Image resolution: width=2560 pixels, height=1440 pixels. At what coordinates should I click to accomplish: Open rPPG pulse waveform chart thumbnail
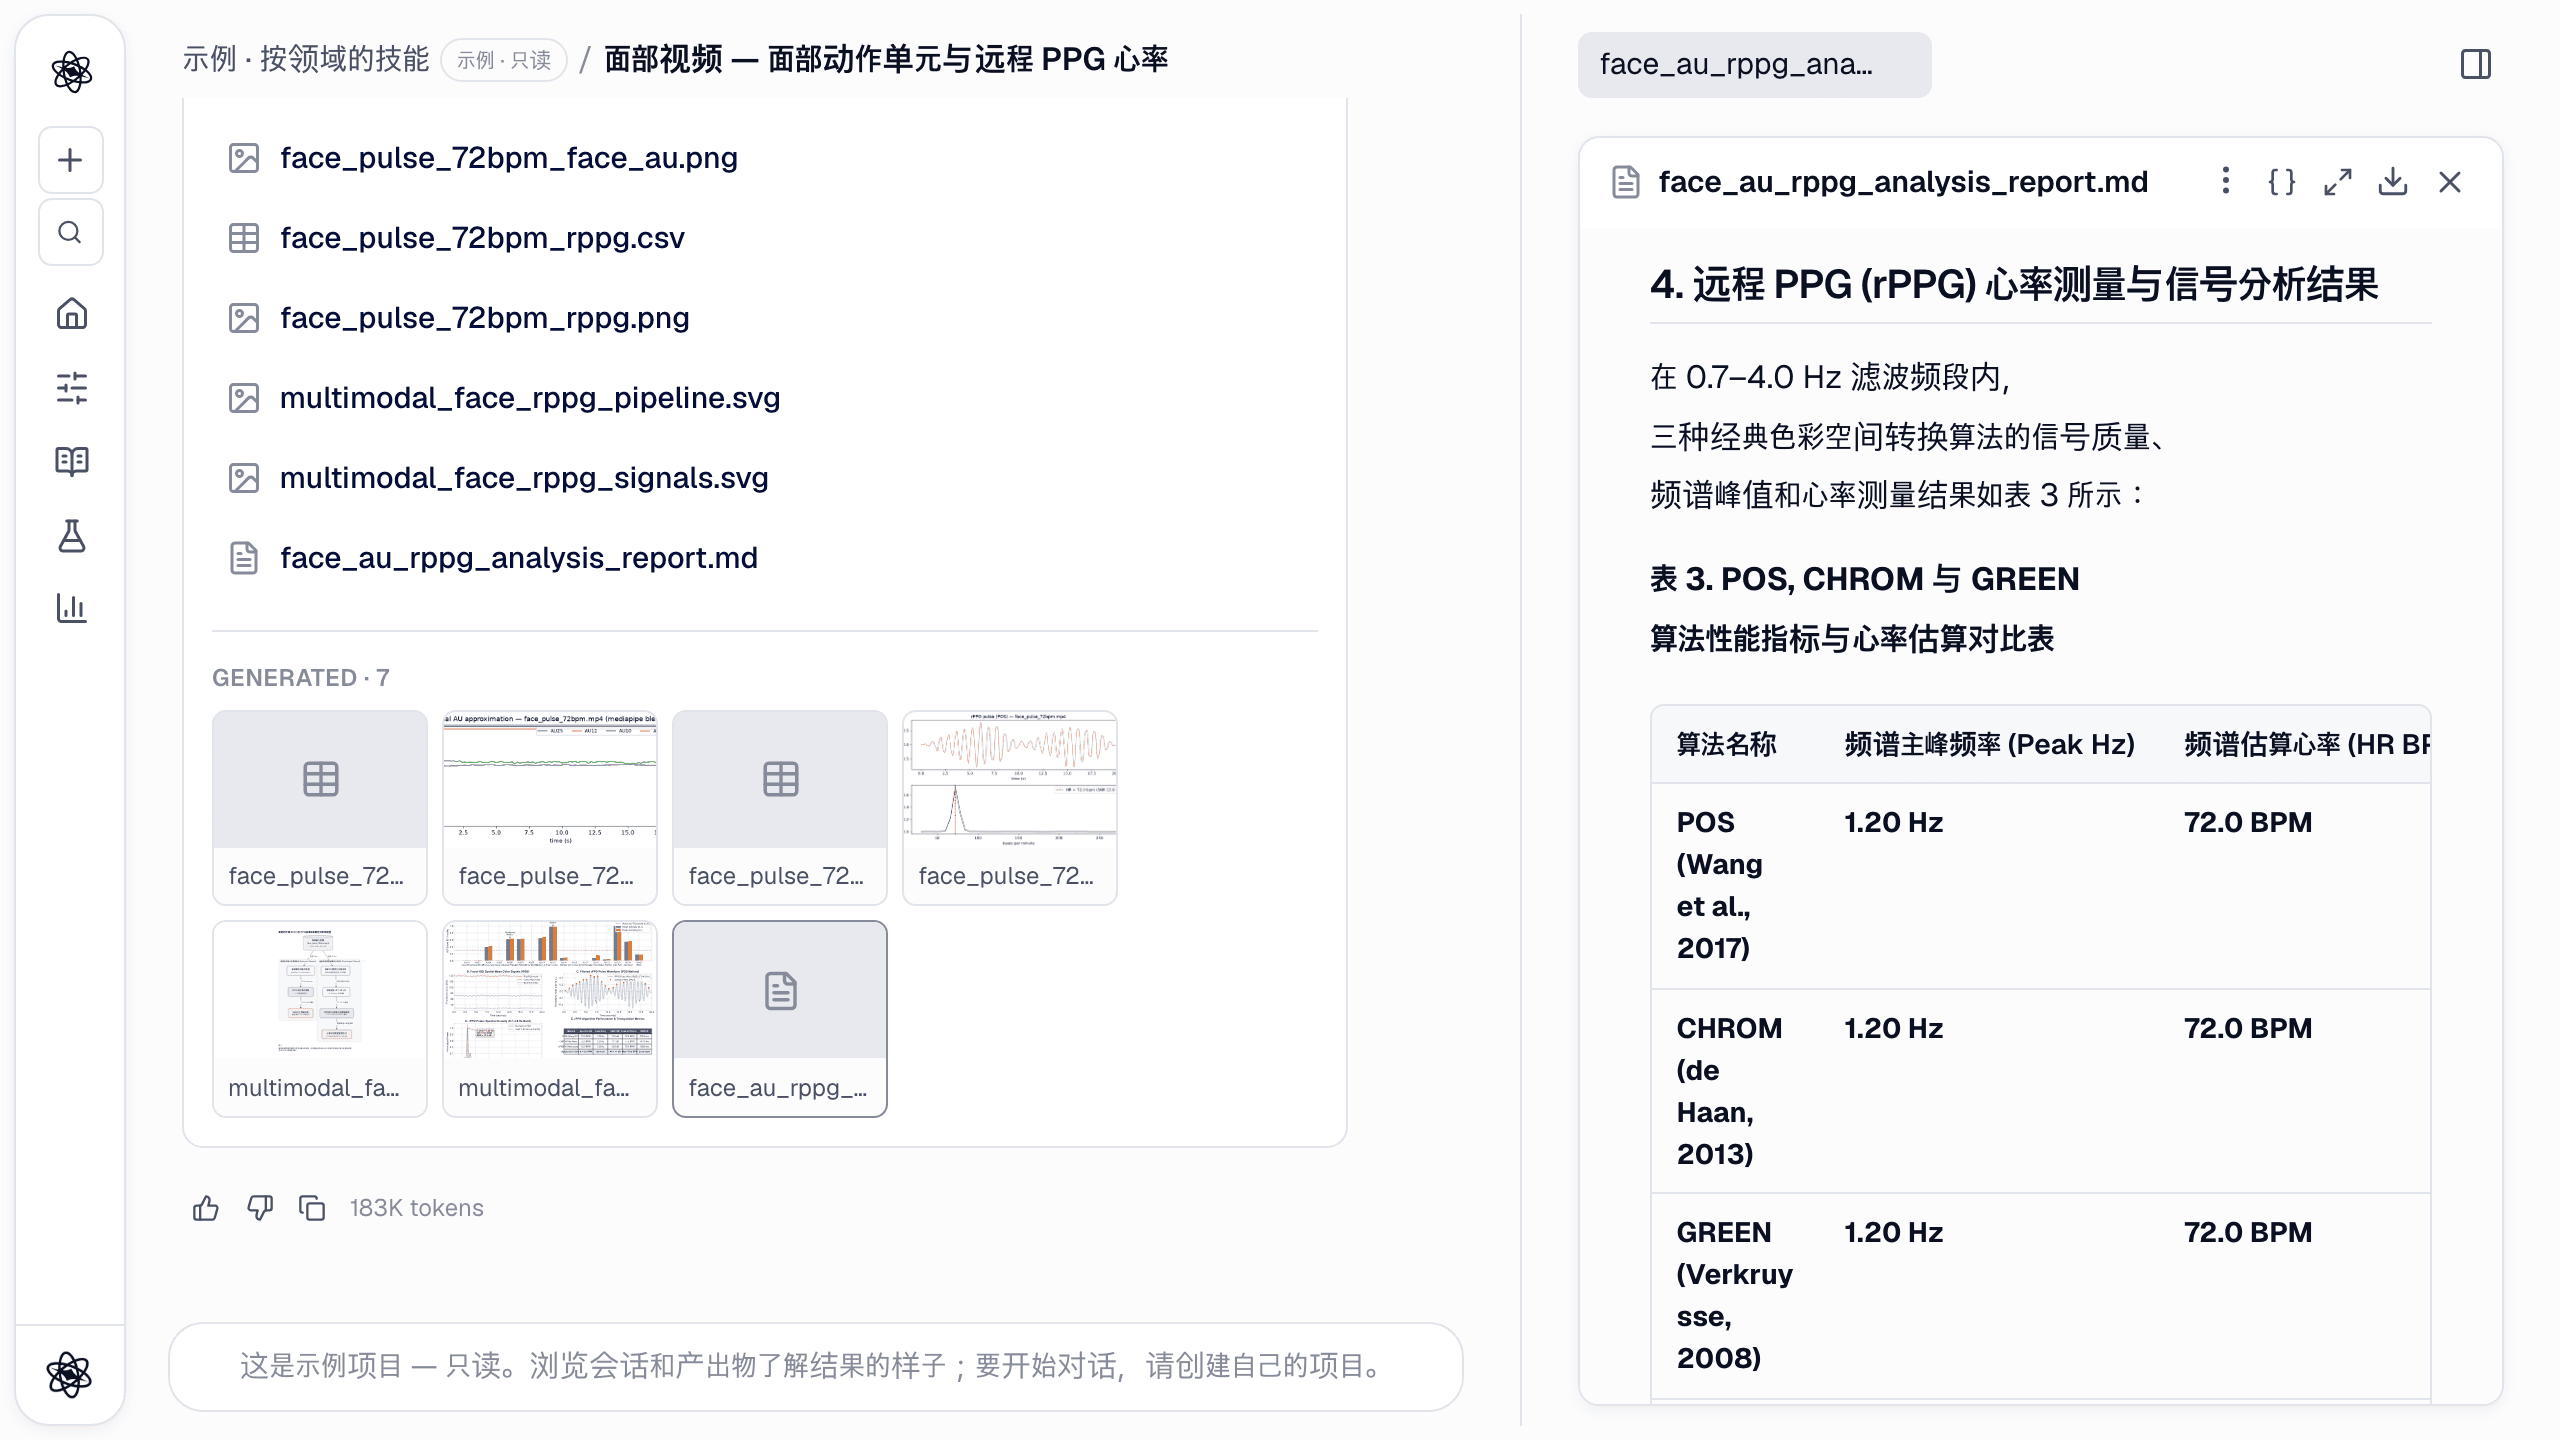(x=1010, y=807)
